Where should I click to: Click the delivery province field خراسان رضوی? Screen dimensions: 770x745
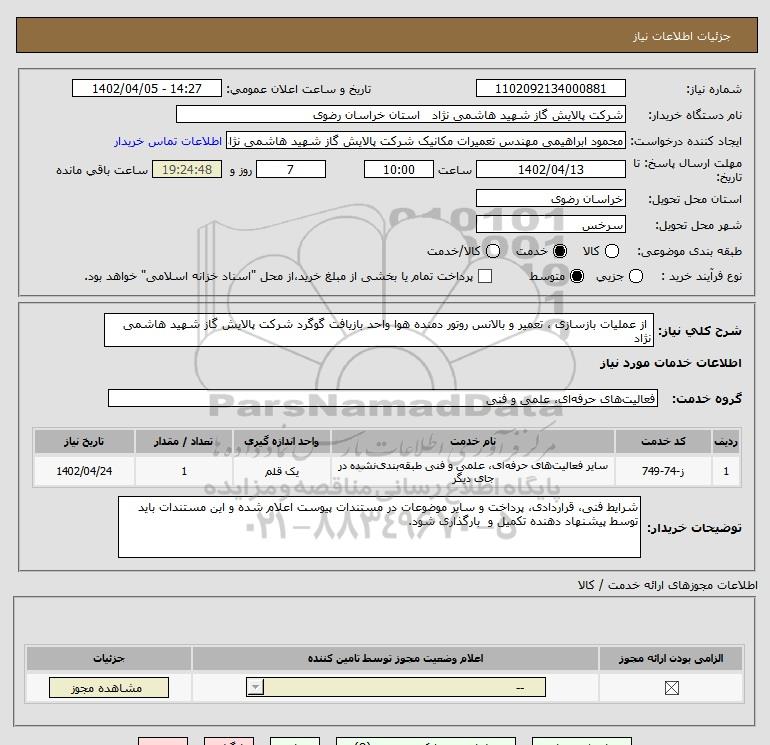550,198
